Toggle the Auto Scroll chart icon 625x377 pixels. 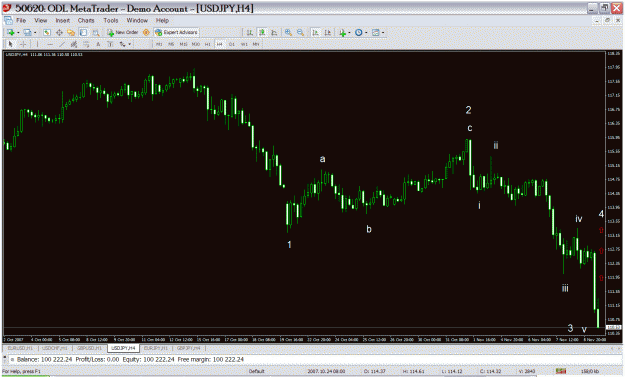tap(315, 33)
